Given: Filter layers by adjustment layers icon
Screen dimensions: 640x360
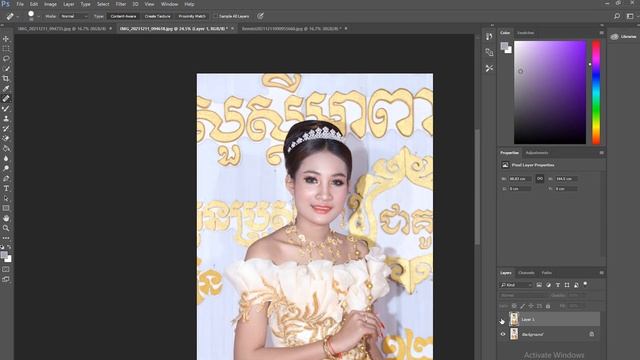Looking at the screenshot, I should [548, 285].
